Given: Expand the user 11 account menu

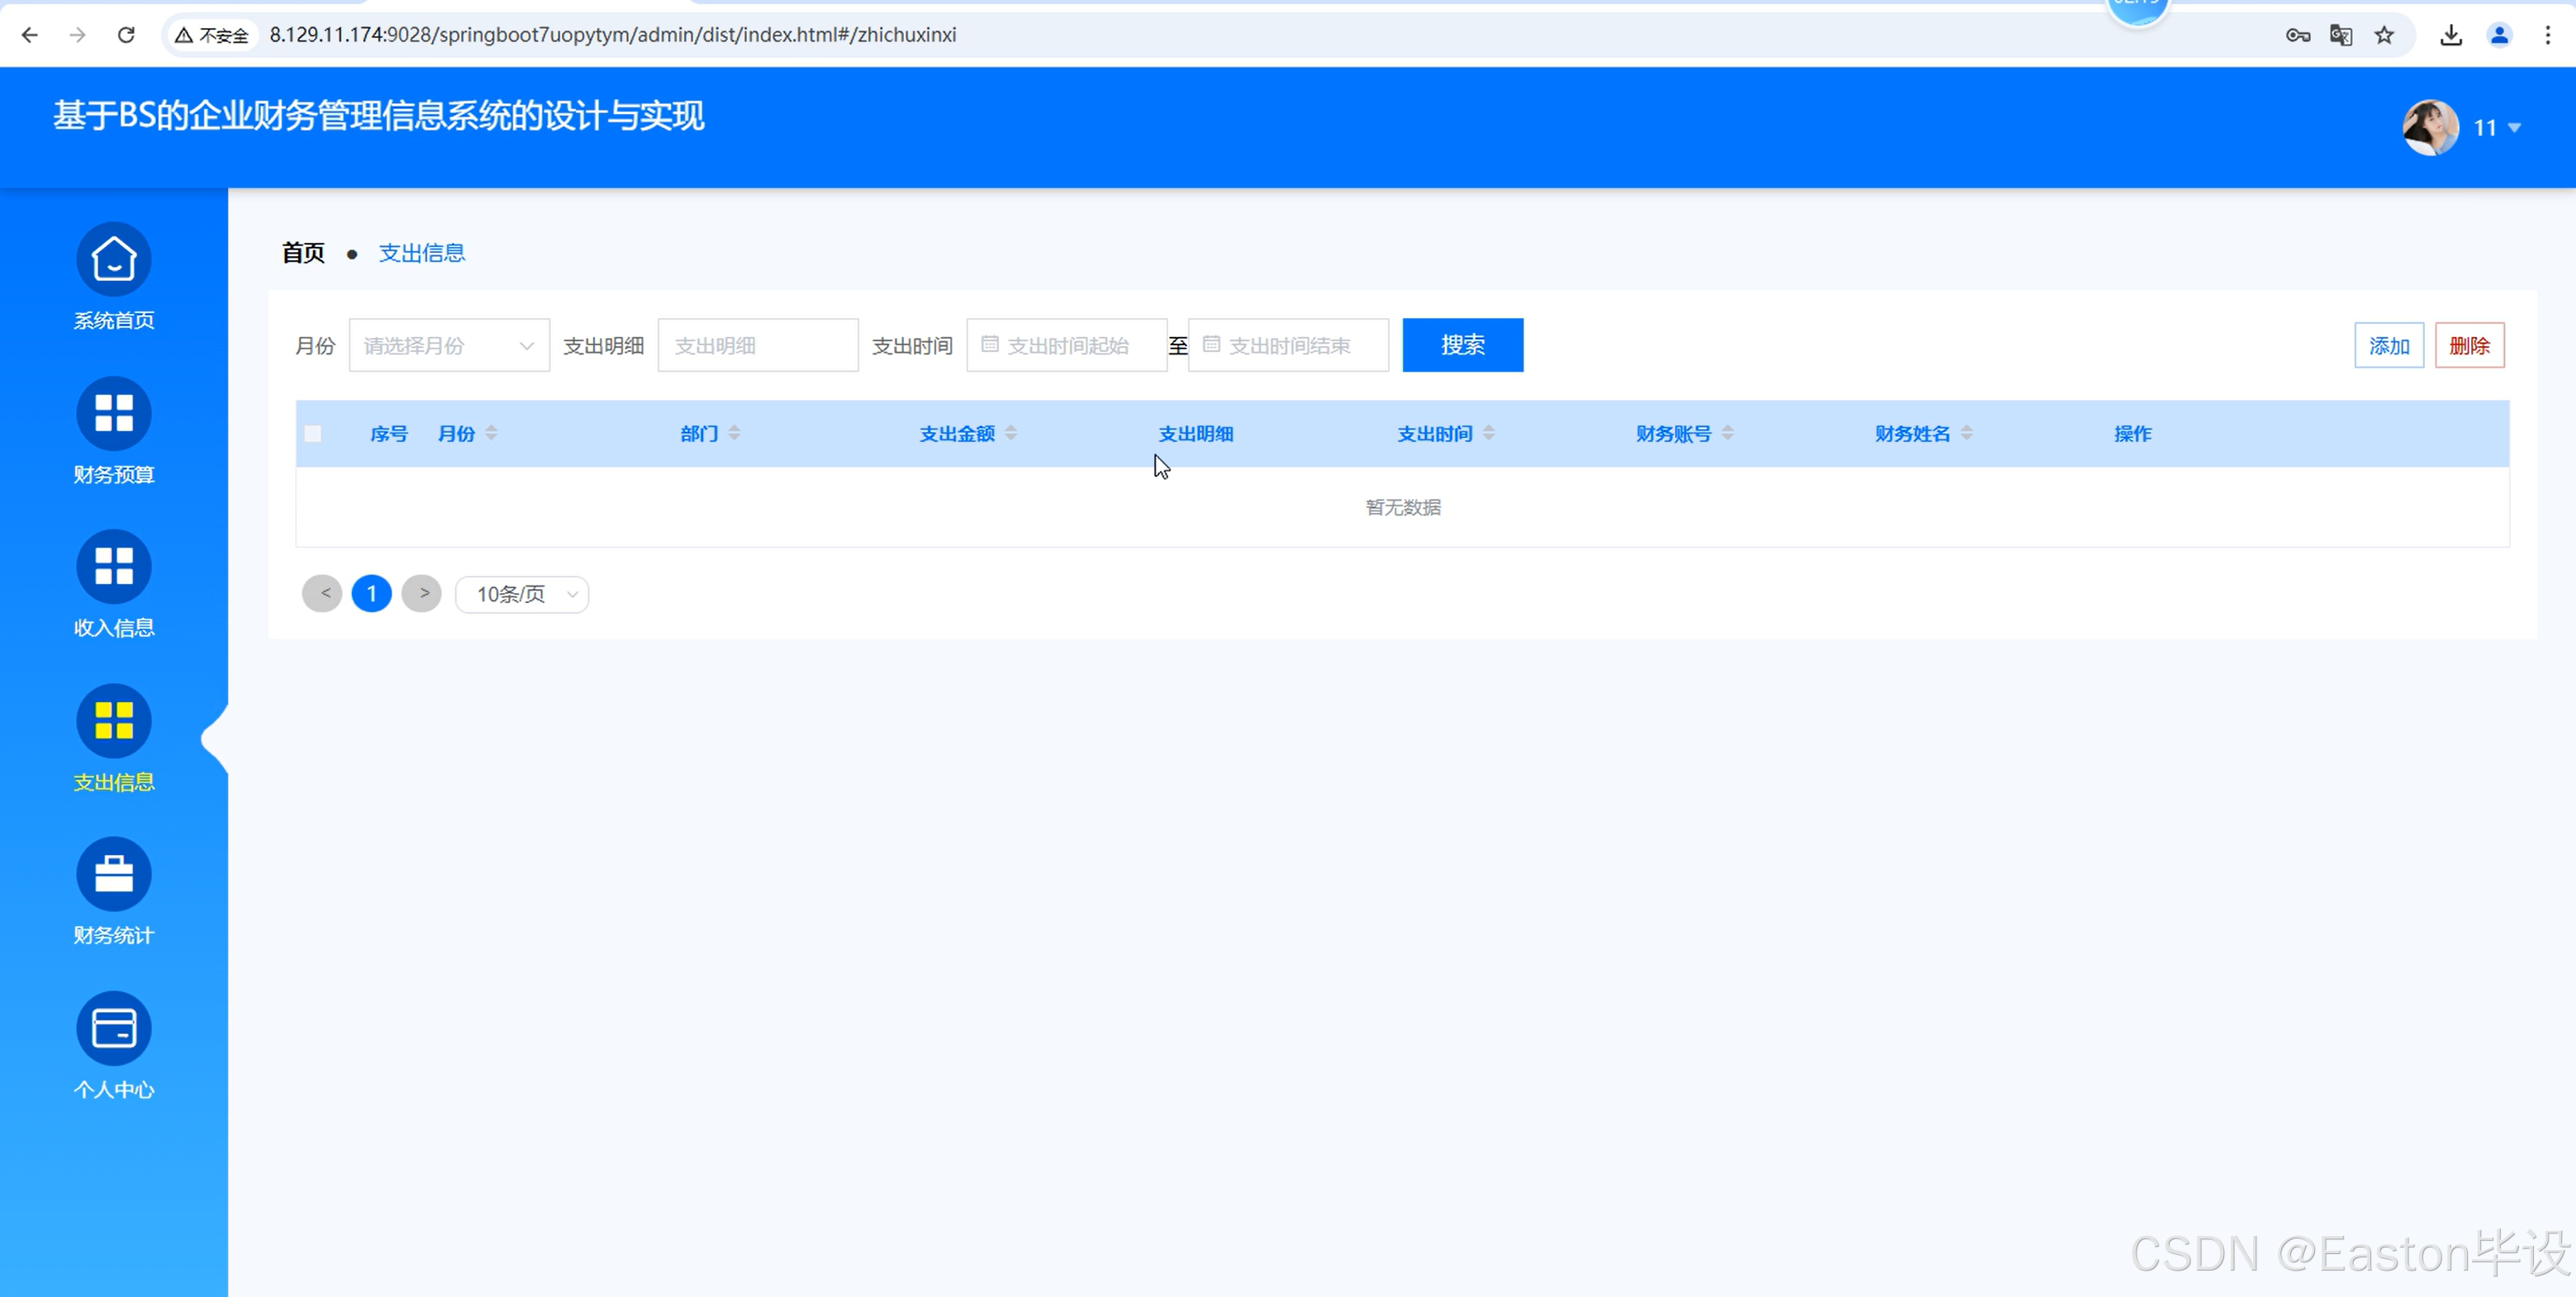Looking at the screenshot, I should [x=2496, y=128].
